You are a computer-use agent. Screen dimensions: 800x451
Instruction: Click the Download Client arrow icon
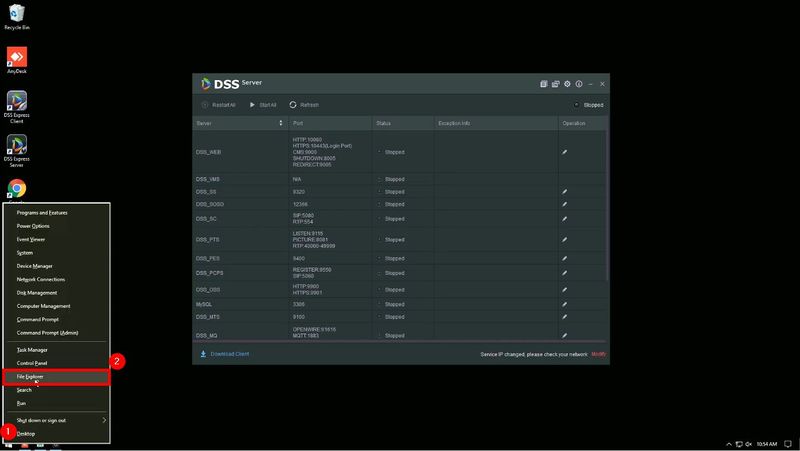pos(203,354)
